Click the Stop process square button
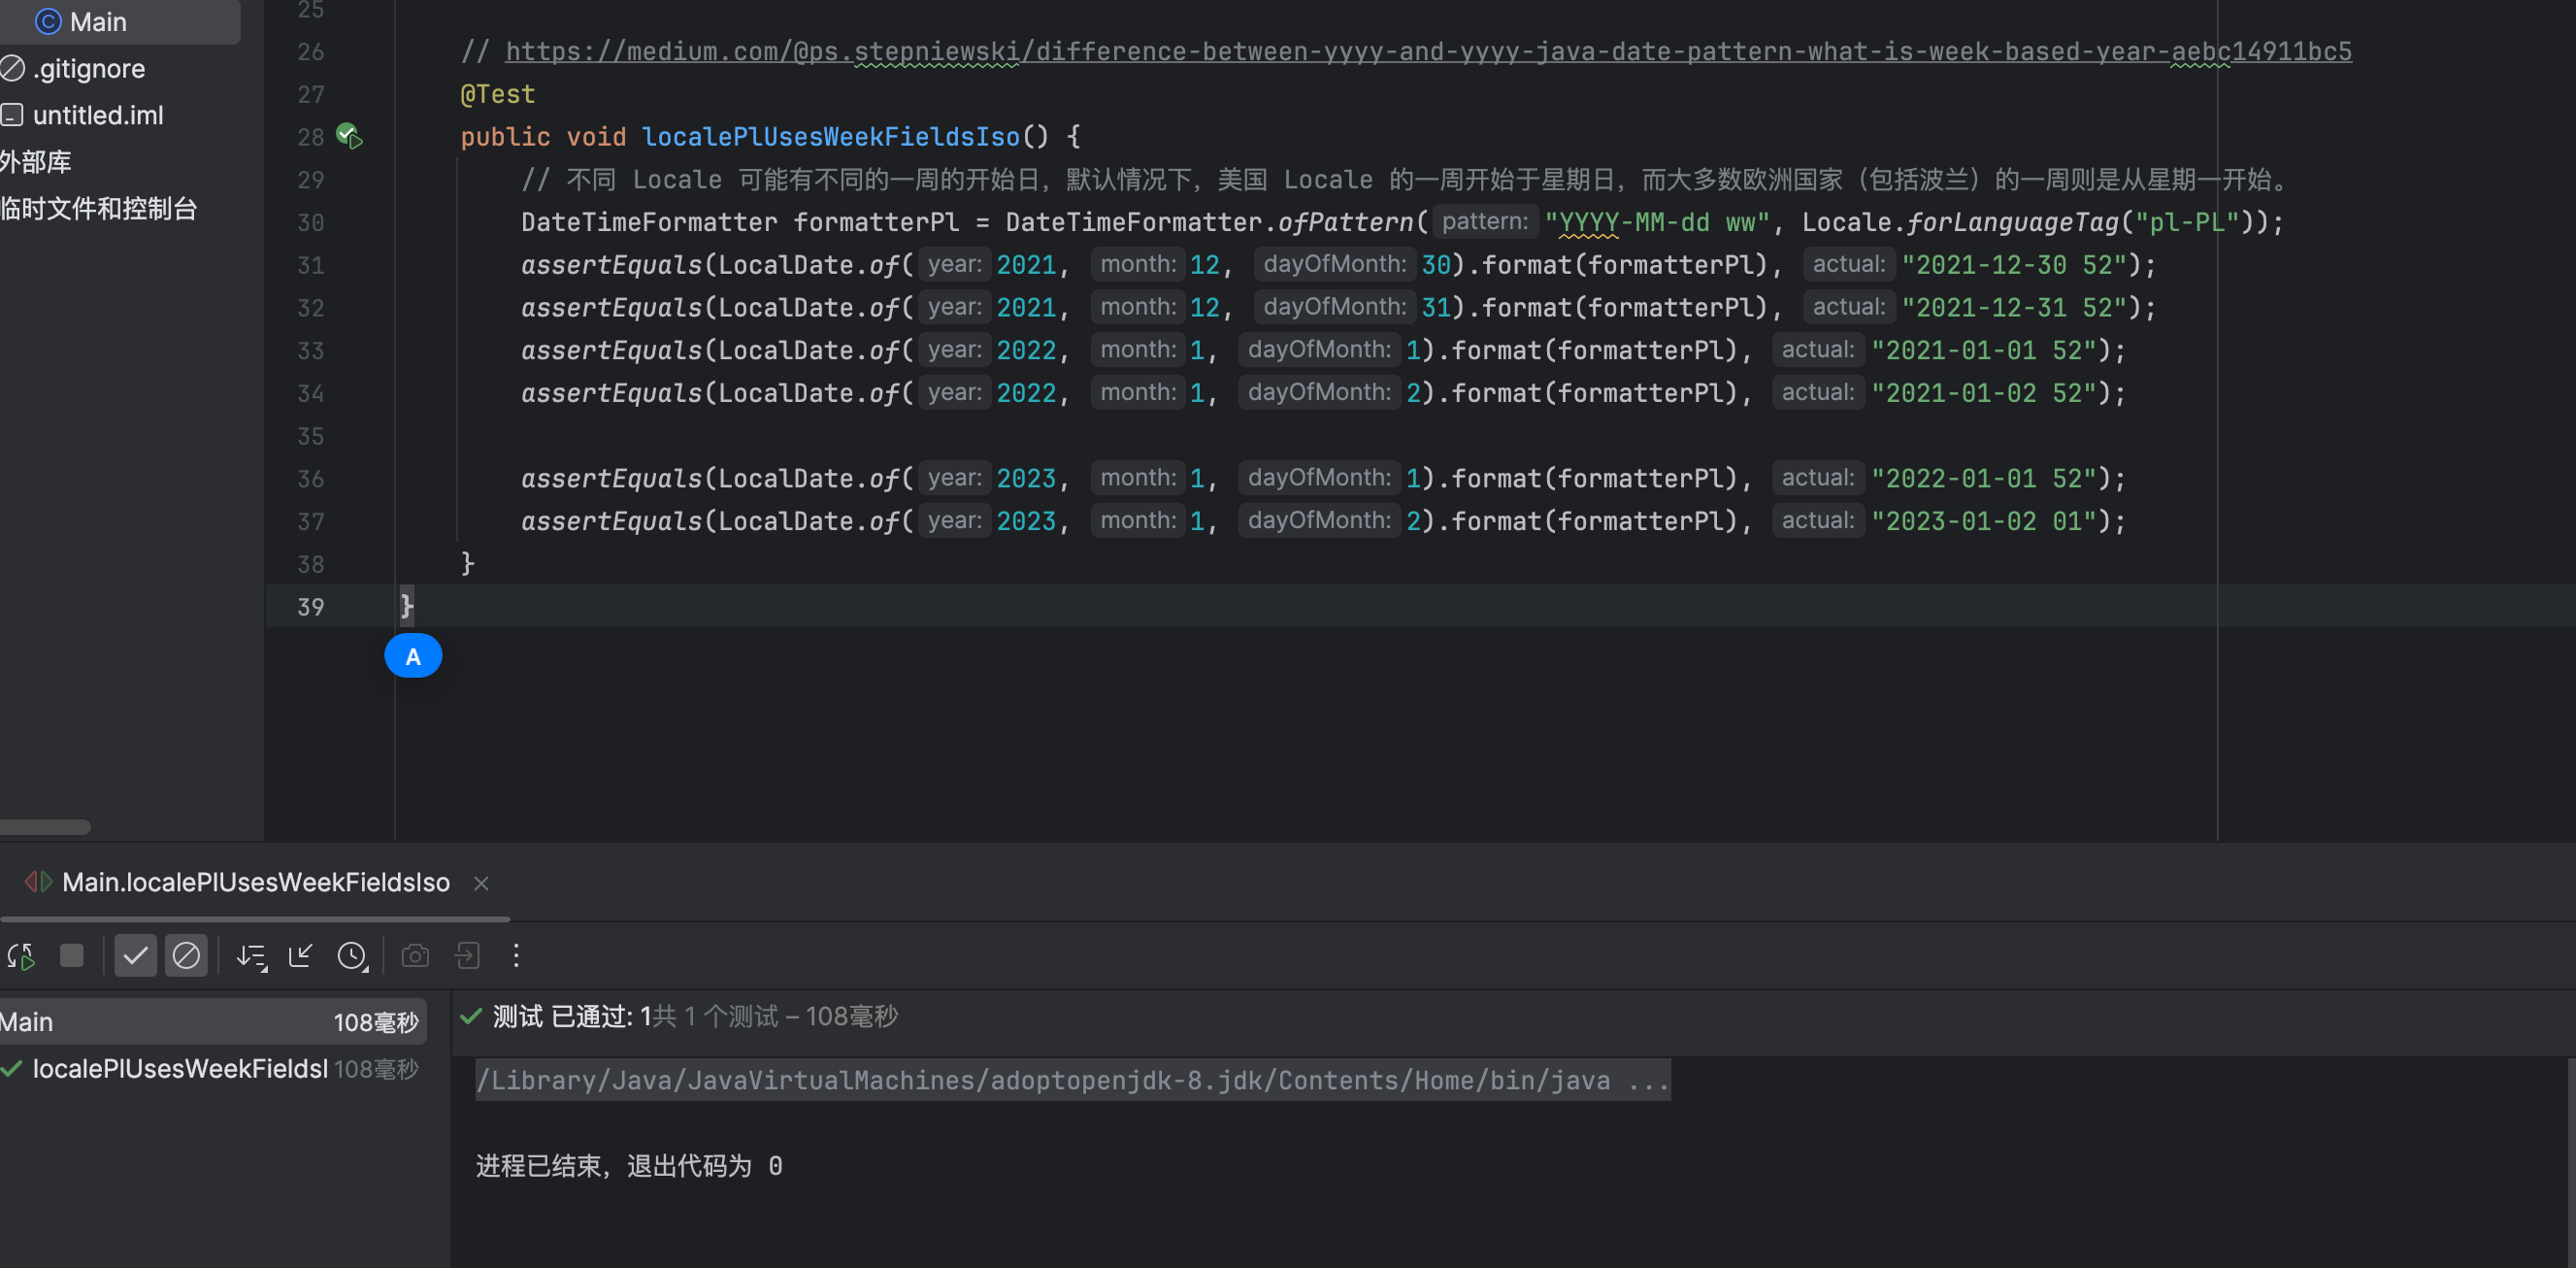 [72, 956]
